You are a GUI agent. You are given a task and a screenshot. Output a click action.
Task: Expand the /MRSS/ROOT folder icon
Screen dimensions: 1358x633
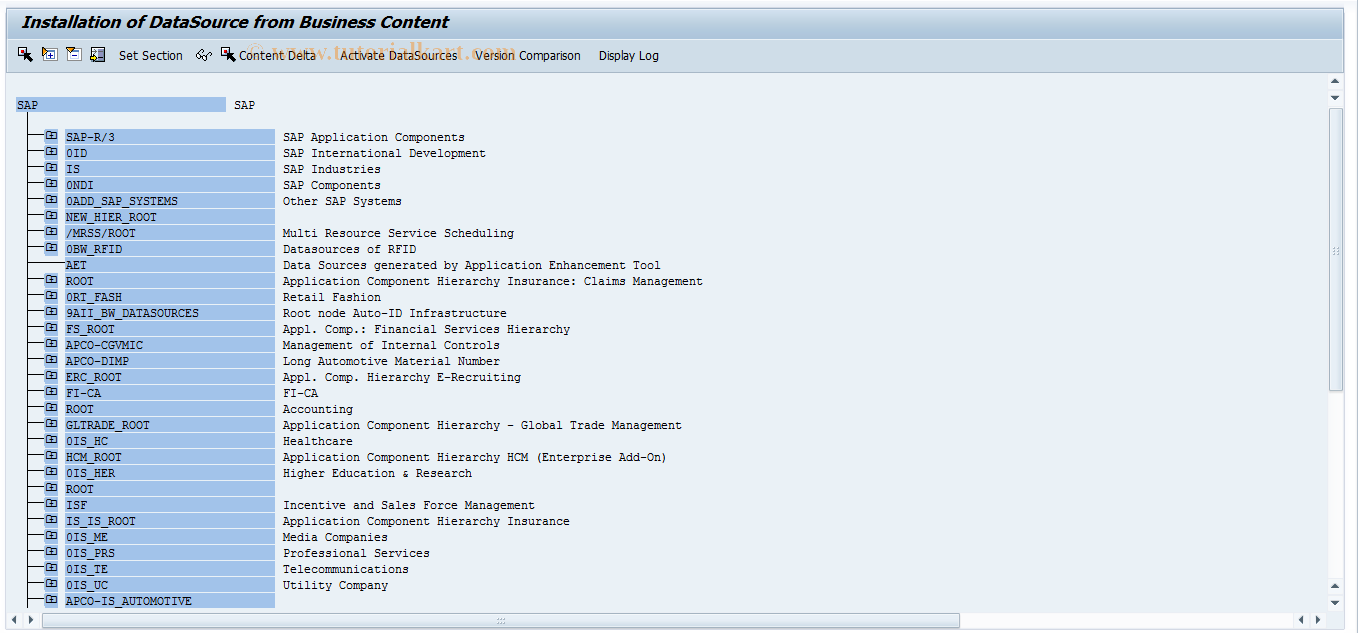coord(51,232)
